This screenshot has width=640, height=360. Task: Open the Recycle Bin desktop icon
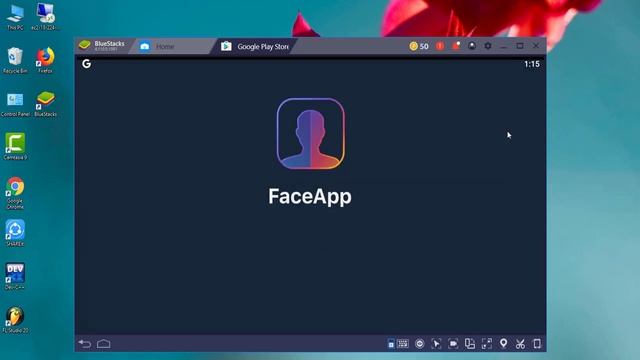click(15, 60)
